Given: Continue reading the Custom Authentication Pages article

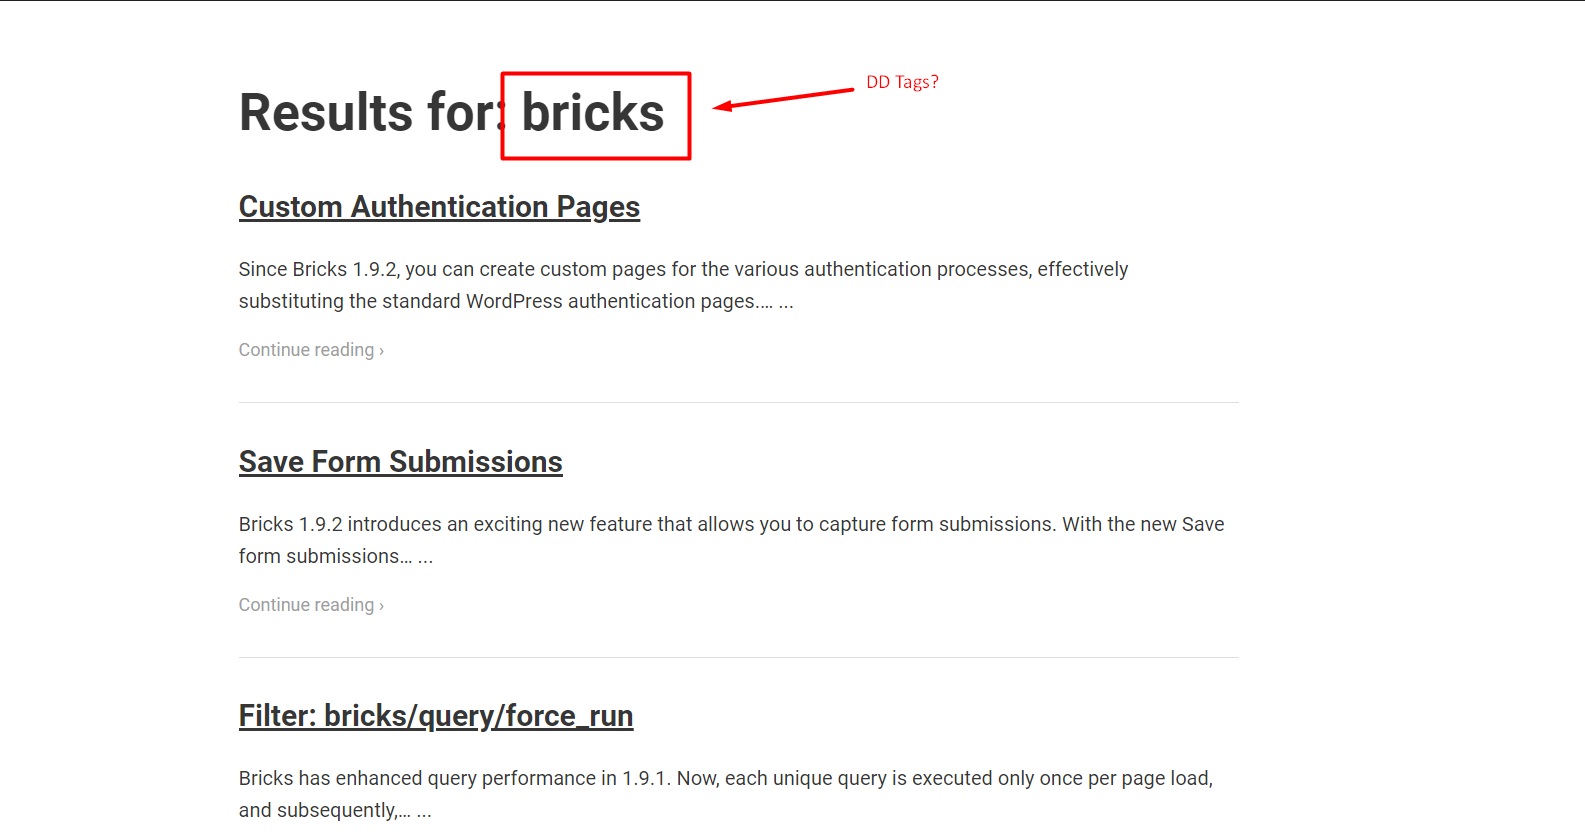Looking at the screenshot, I should pos(311,350).
